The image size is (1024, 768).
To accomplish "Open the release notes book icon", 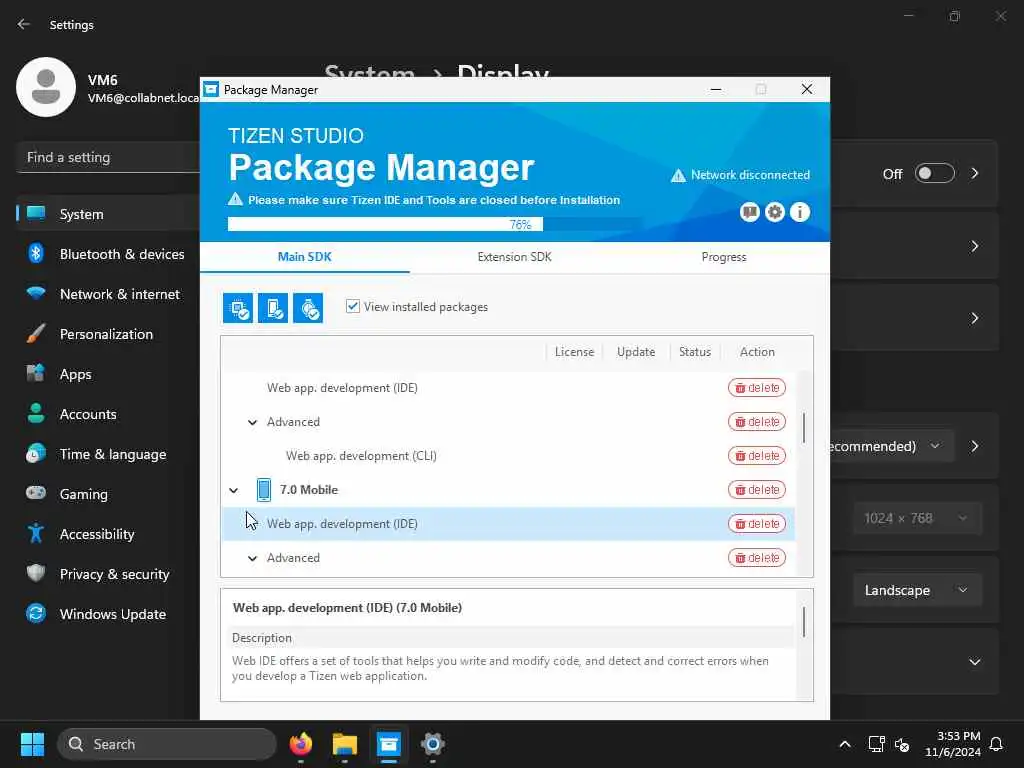I will 750,212.
